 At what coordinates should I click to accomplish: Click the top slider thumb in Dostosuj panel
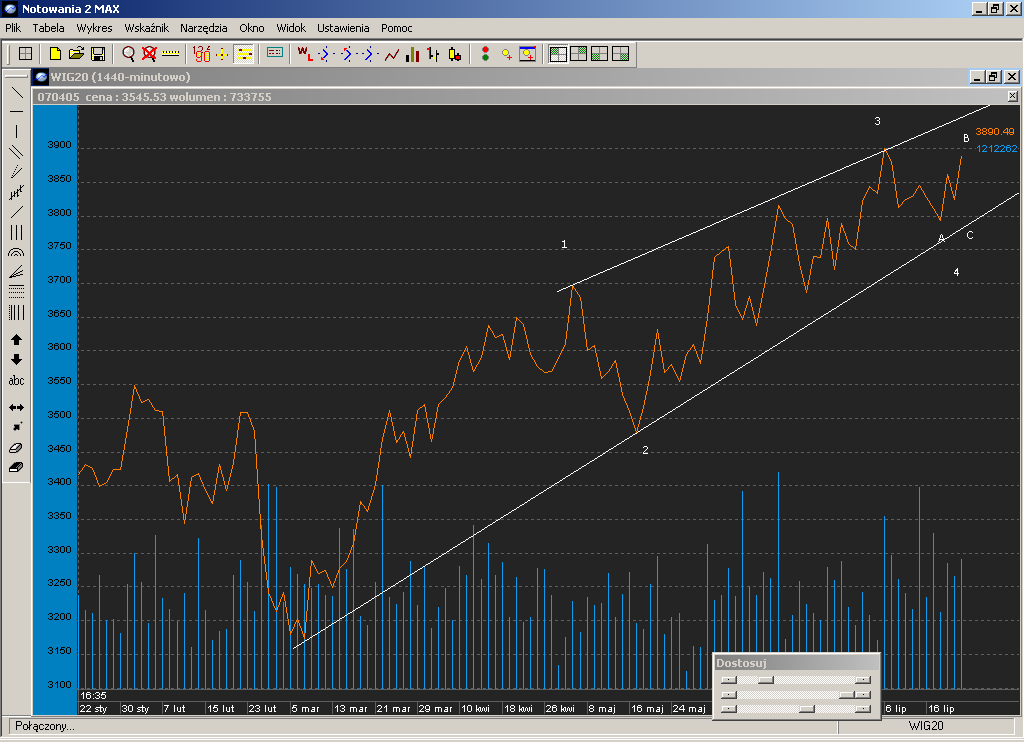(x=765, y=680)
